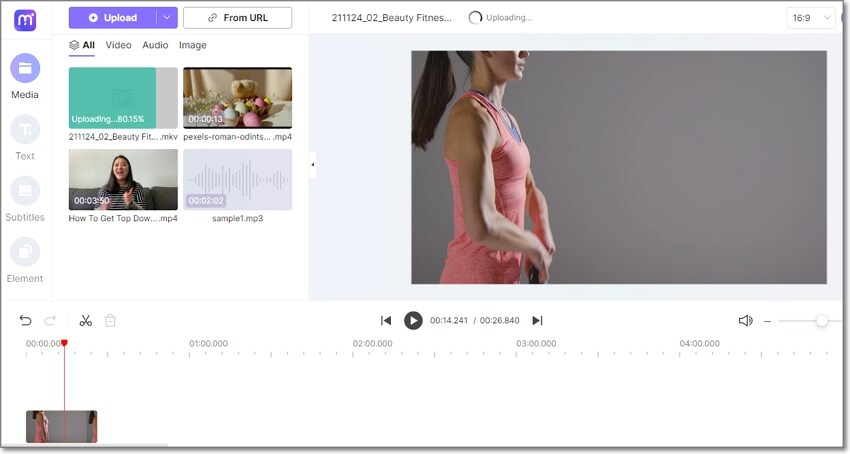
Task: Select the video clip on the timeline track
Action: coord(61,426)
